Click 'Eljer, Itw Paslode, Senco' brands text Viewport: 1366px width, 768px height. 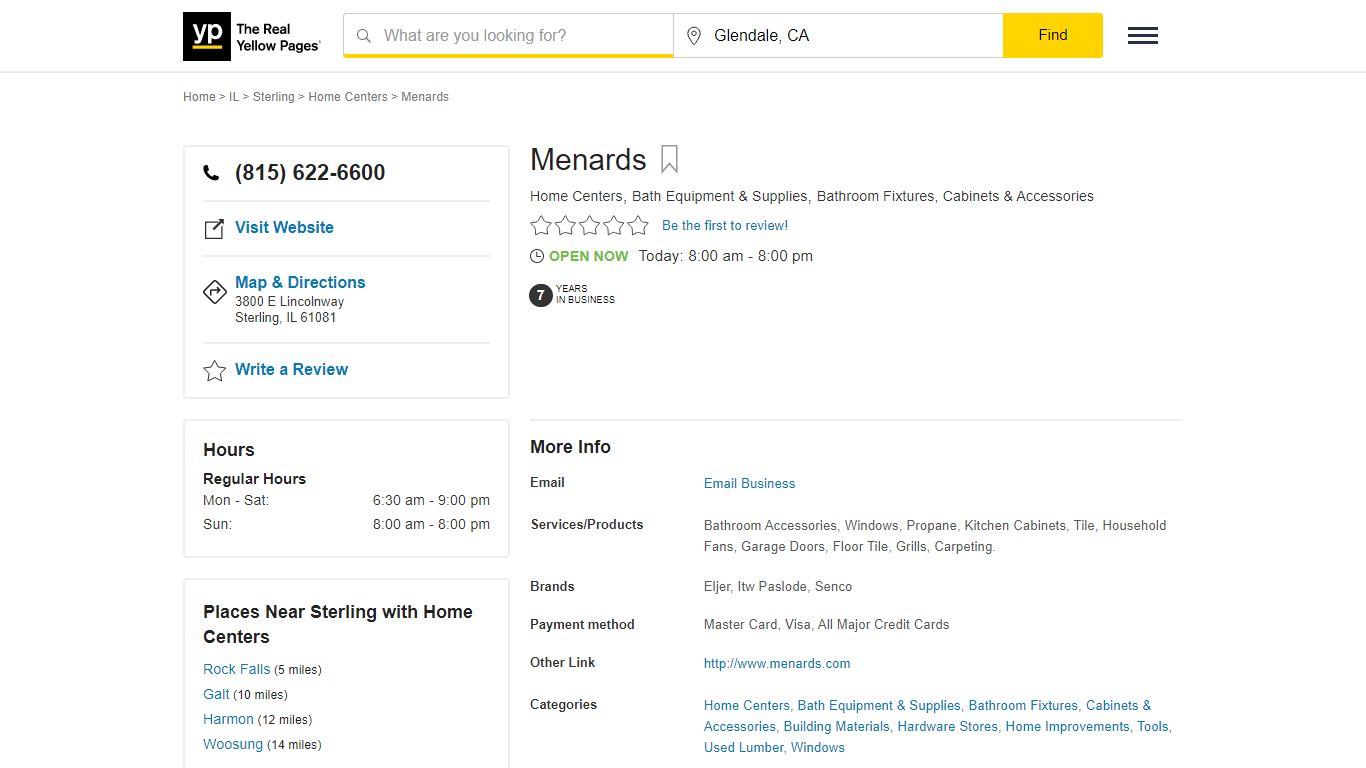click(x=778, y=586)
